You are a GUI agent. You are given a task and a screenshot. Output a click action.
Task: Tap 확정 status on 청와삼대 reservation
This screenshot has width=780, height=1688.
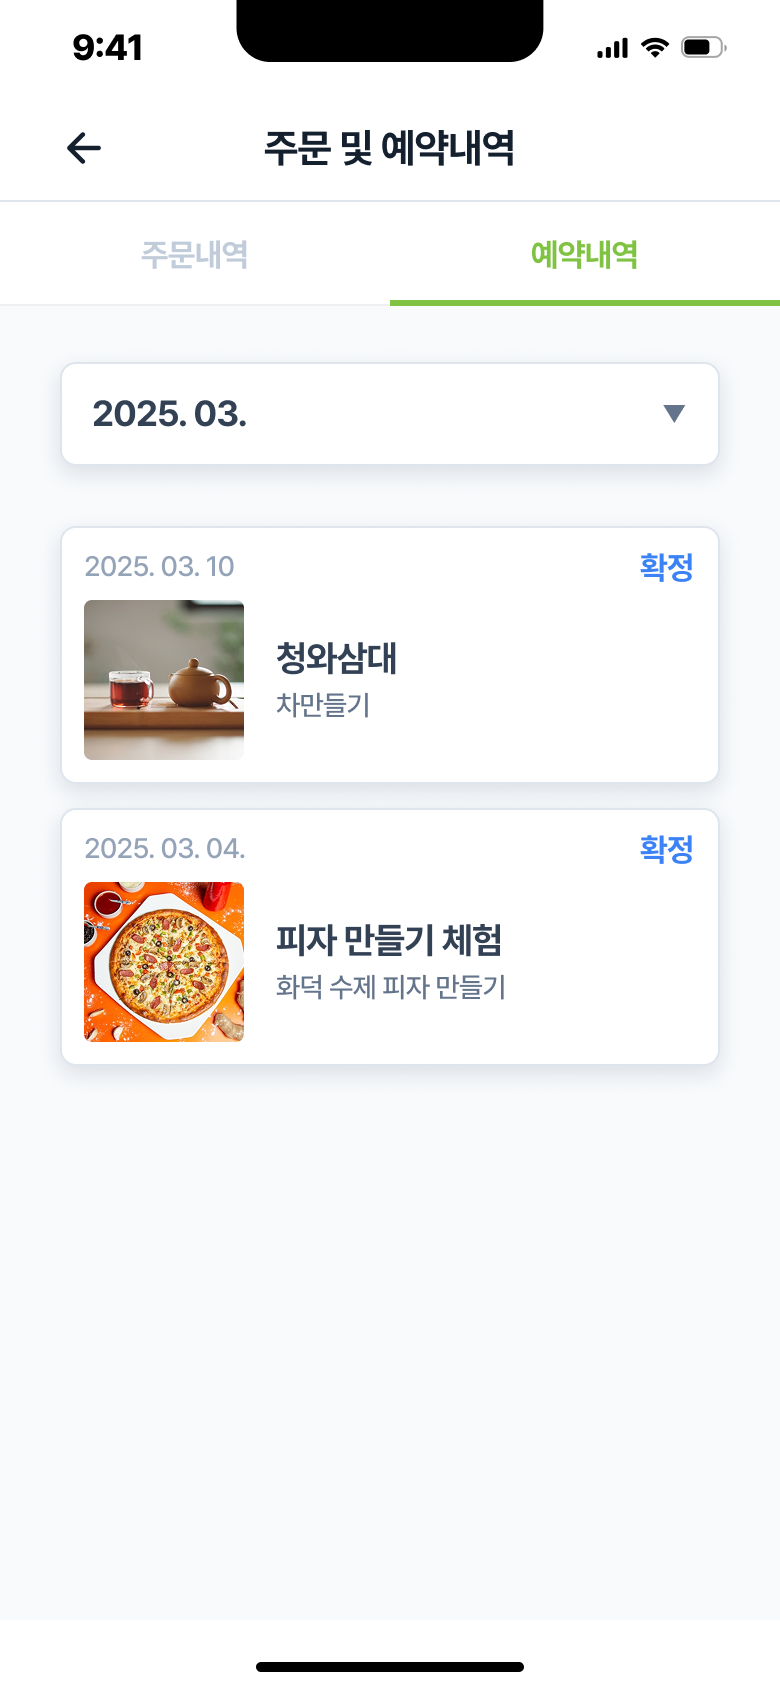coord(666,567)
